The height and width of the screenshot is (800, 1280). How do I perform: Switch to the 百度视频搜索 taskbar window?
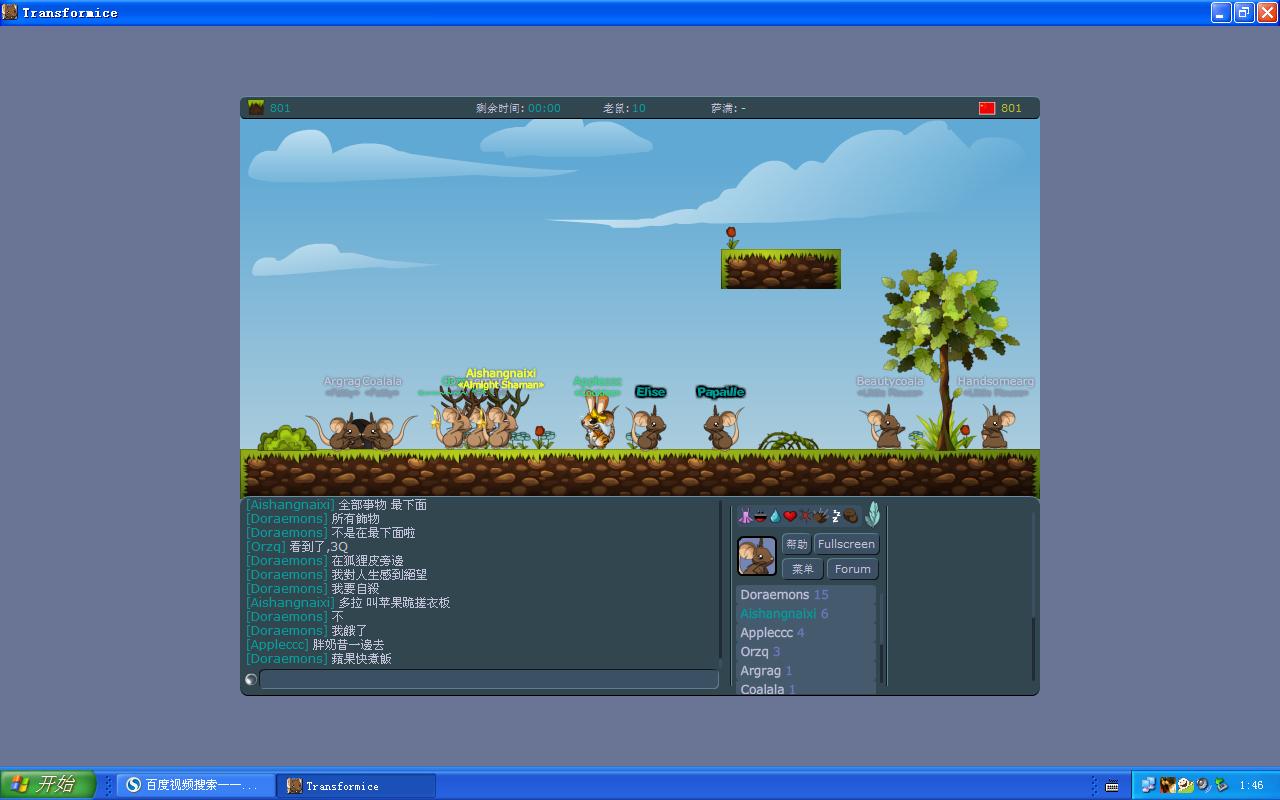tap(194, 786)
